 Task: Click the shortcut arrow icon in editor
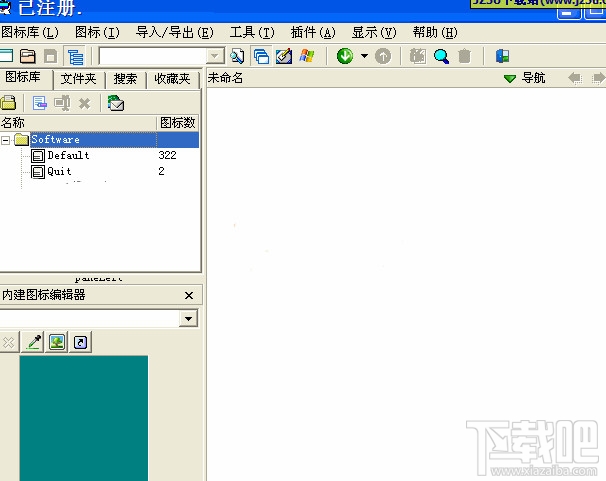[x=80, y=342]
